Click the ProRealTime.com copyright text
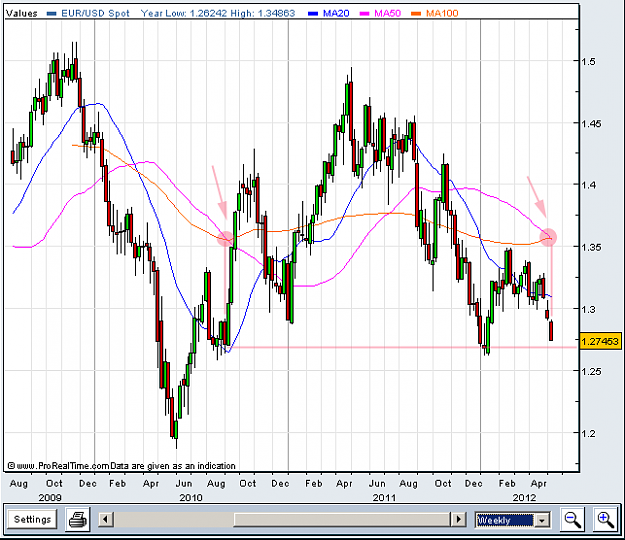This screenshot has width=625, height=540. point(122,465)
